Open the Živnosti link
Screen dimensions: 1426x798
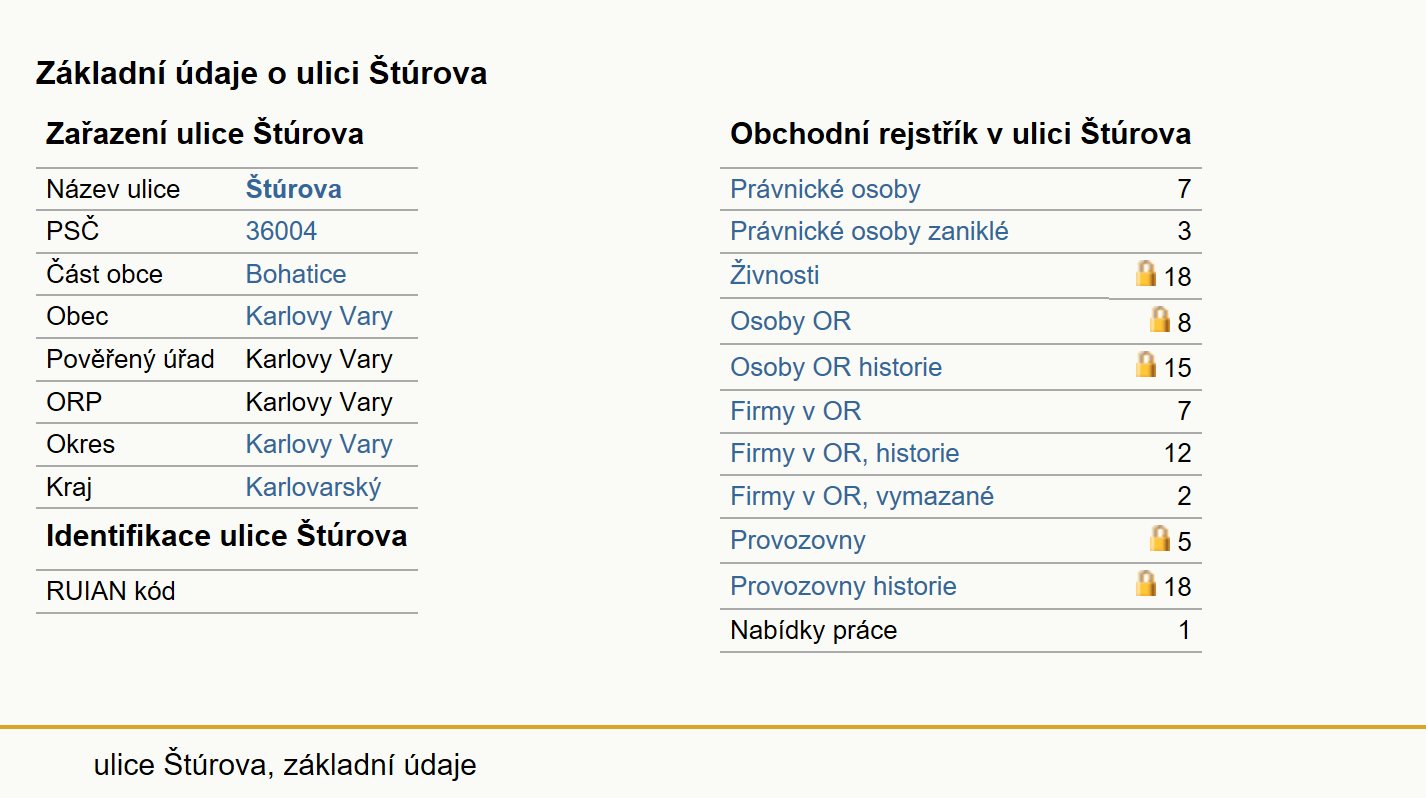pyautogui.click(x=775, y=274)
